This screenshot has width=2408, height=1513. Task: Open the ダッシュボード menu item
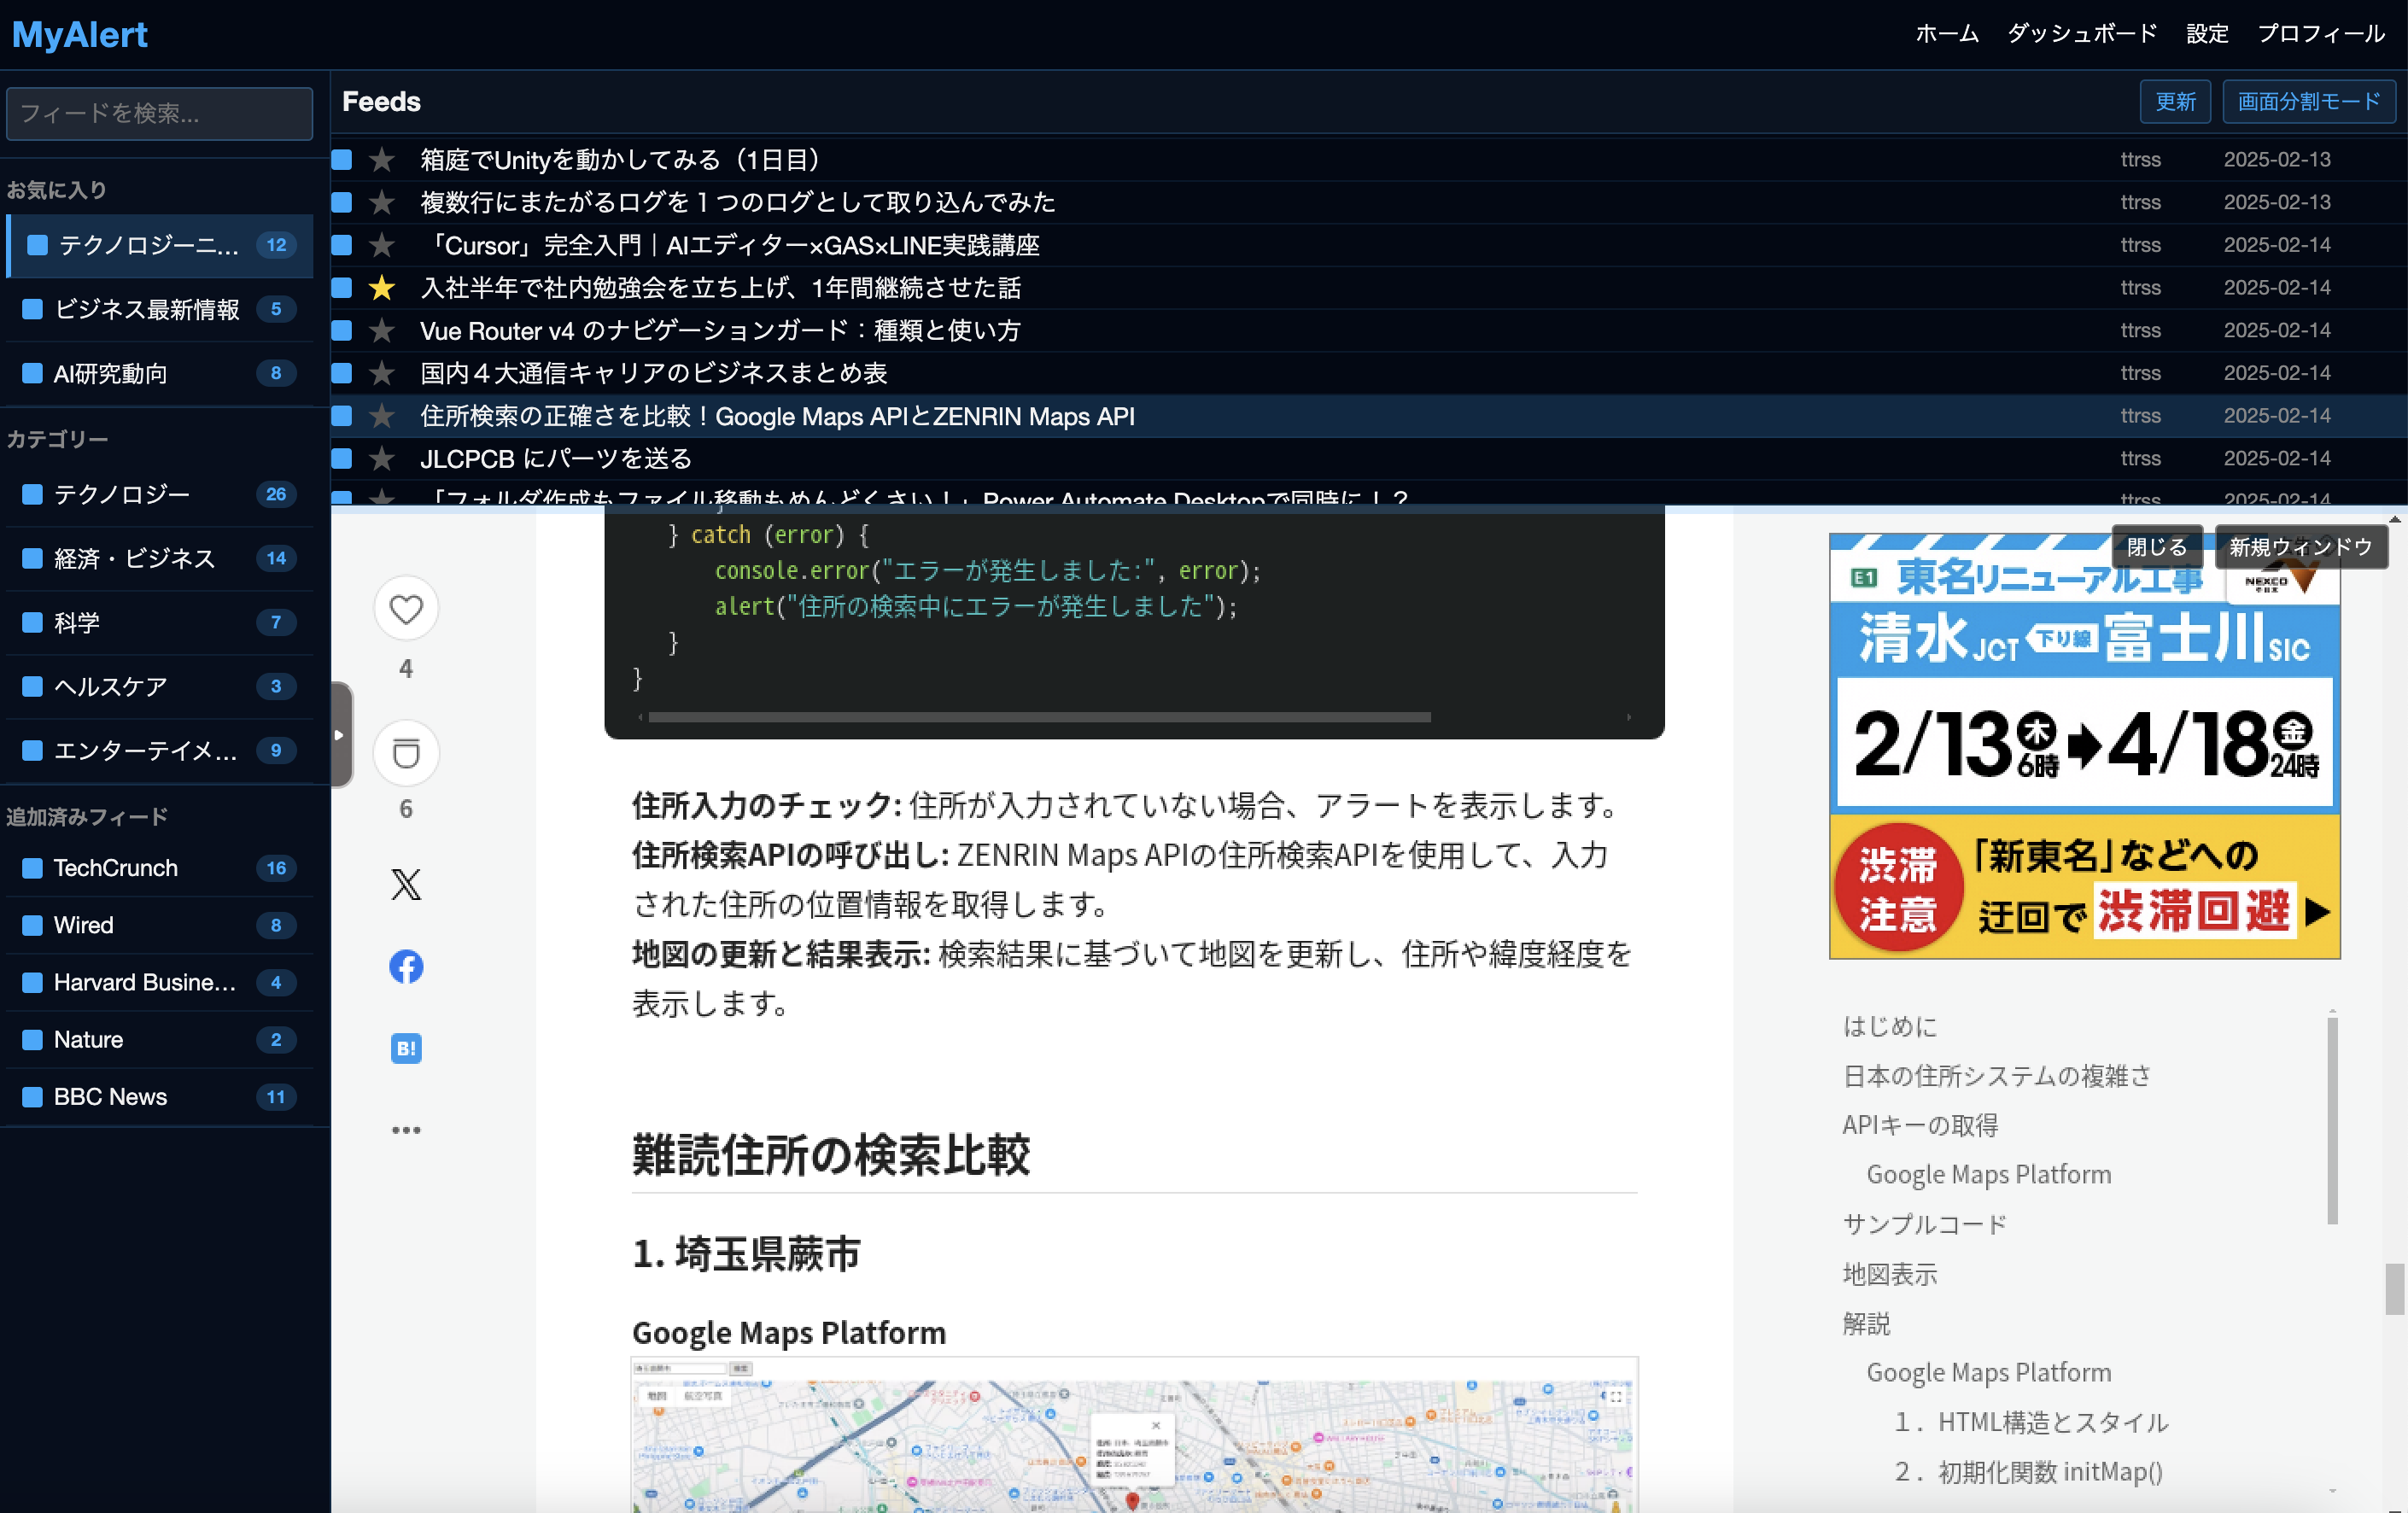tap(2082, 34)
